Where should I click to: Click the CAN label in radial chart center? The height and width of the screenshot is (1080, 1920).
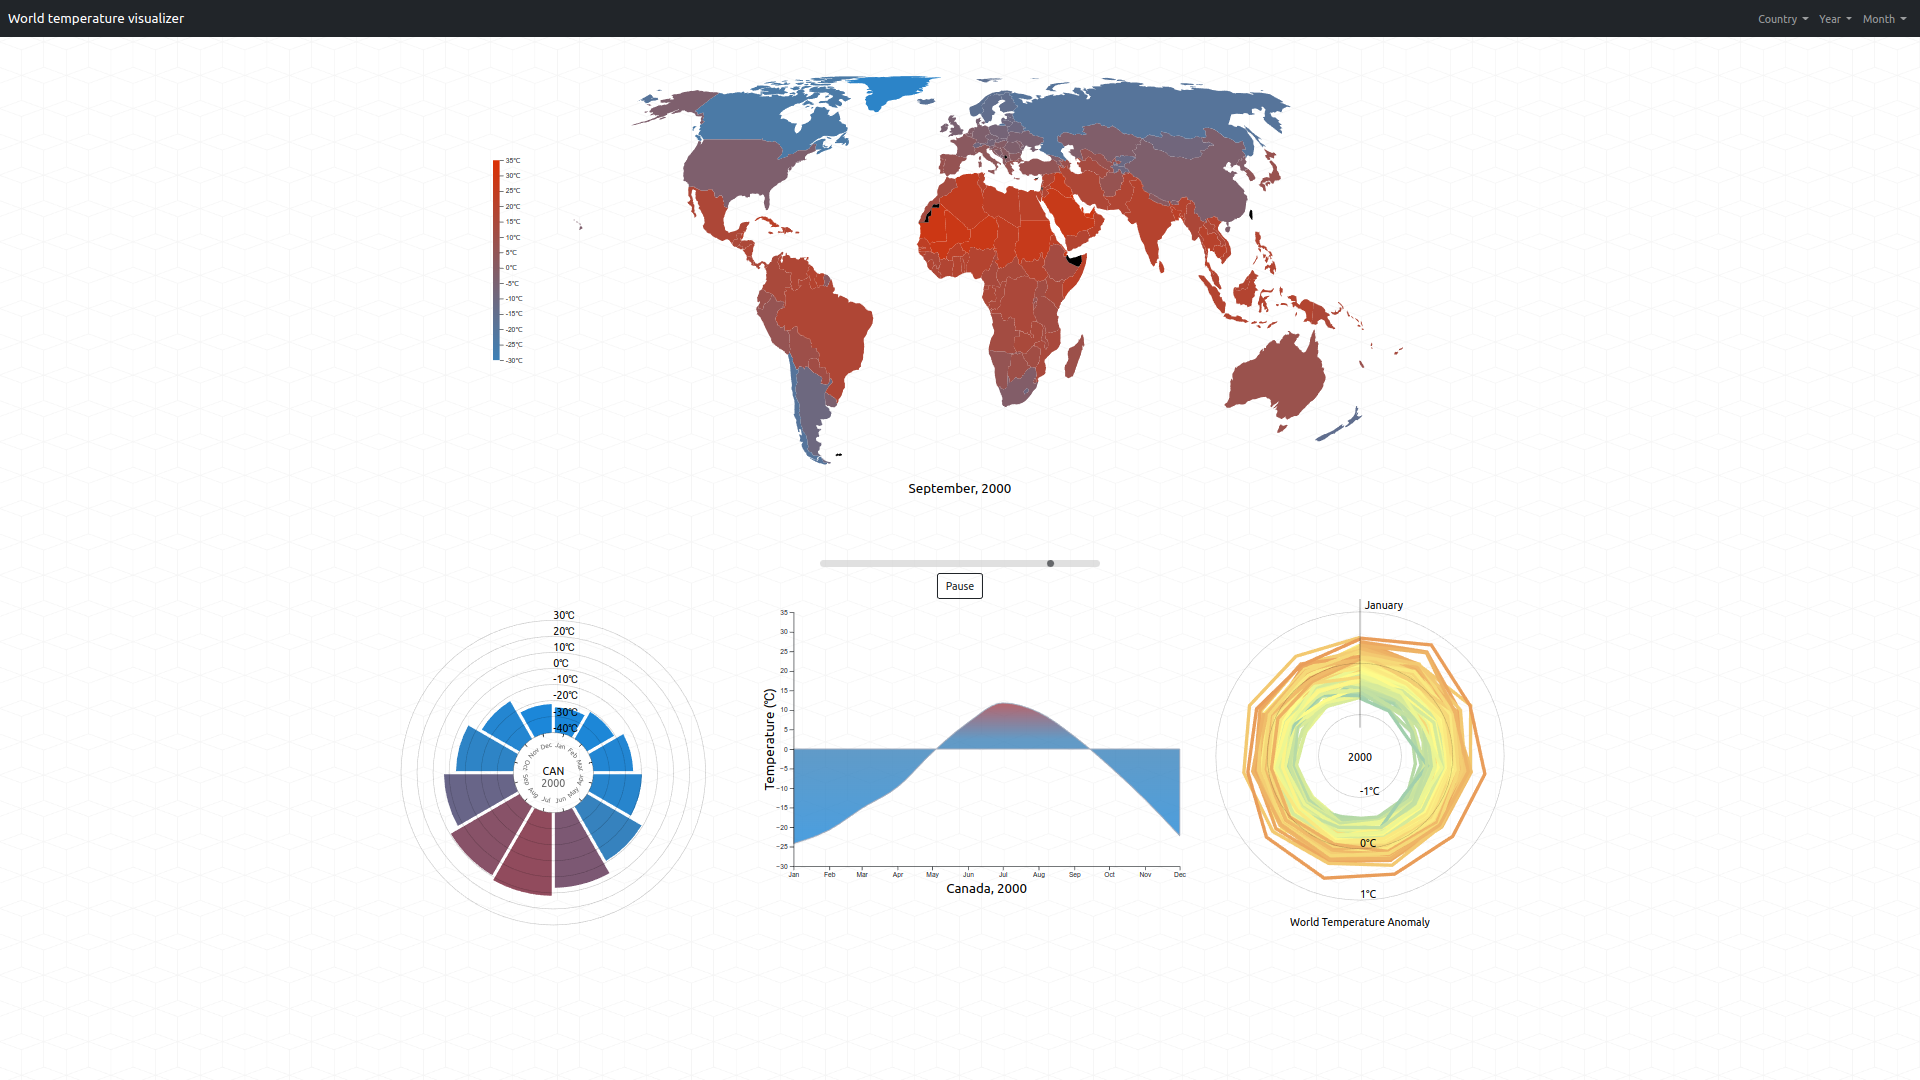click(553, 771)
